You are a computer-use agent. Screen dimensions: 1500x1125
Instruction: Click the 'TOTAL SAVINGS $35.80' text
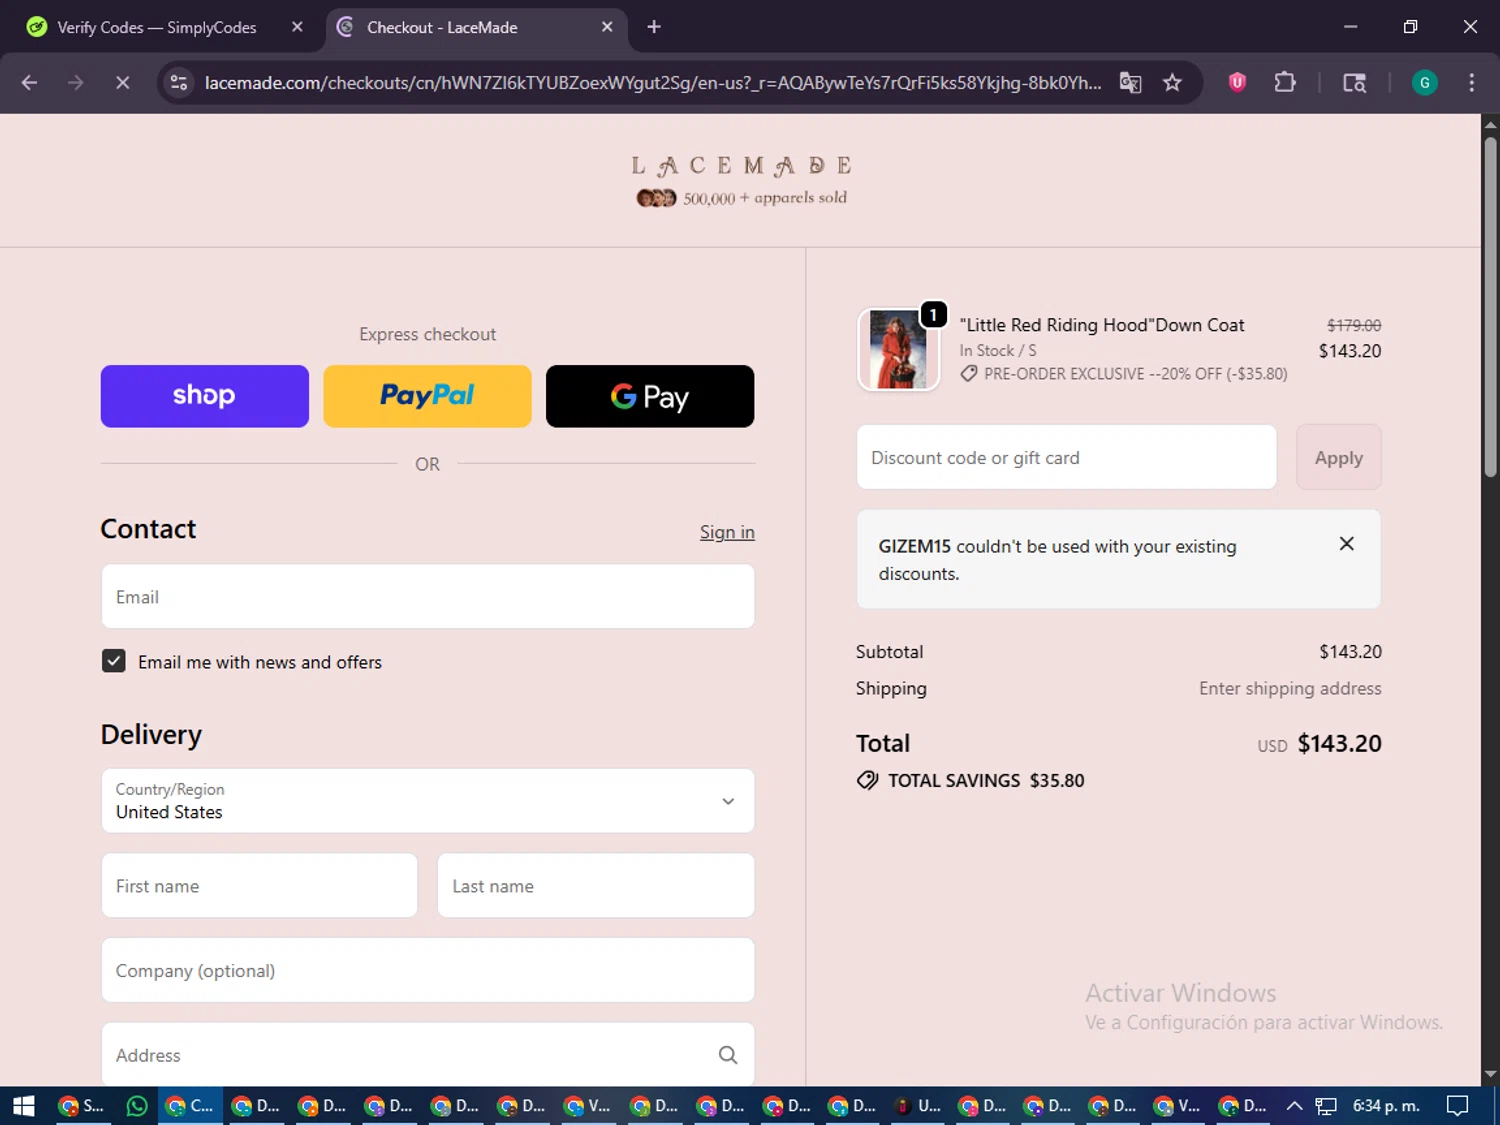(985, 780)
